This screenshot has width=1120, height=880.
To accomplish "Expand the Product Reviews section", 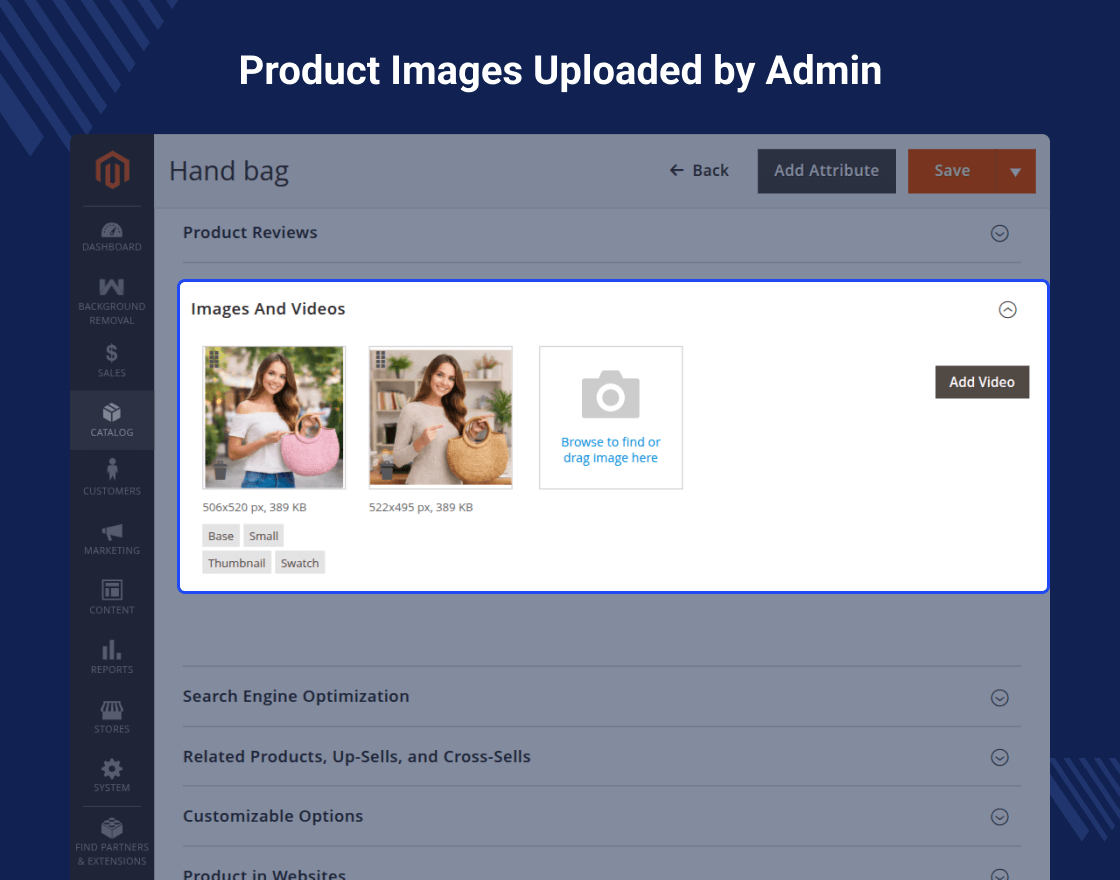I will 999,233.
